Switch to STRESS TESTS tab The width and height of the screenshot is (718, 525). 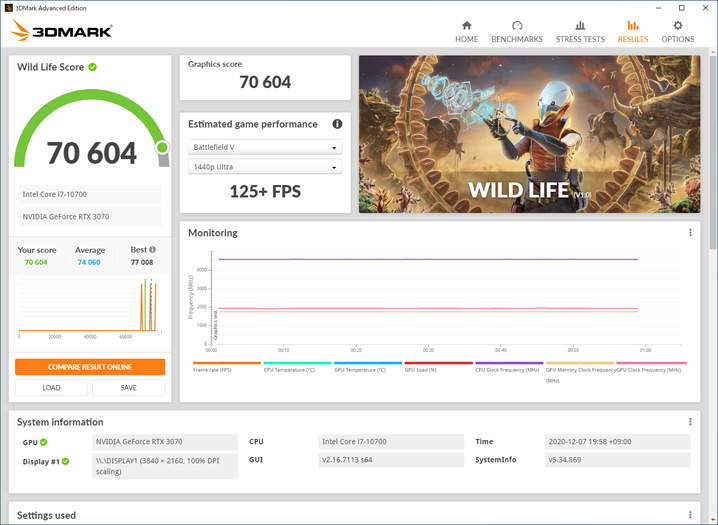(x=580, y=32)
